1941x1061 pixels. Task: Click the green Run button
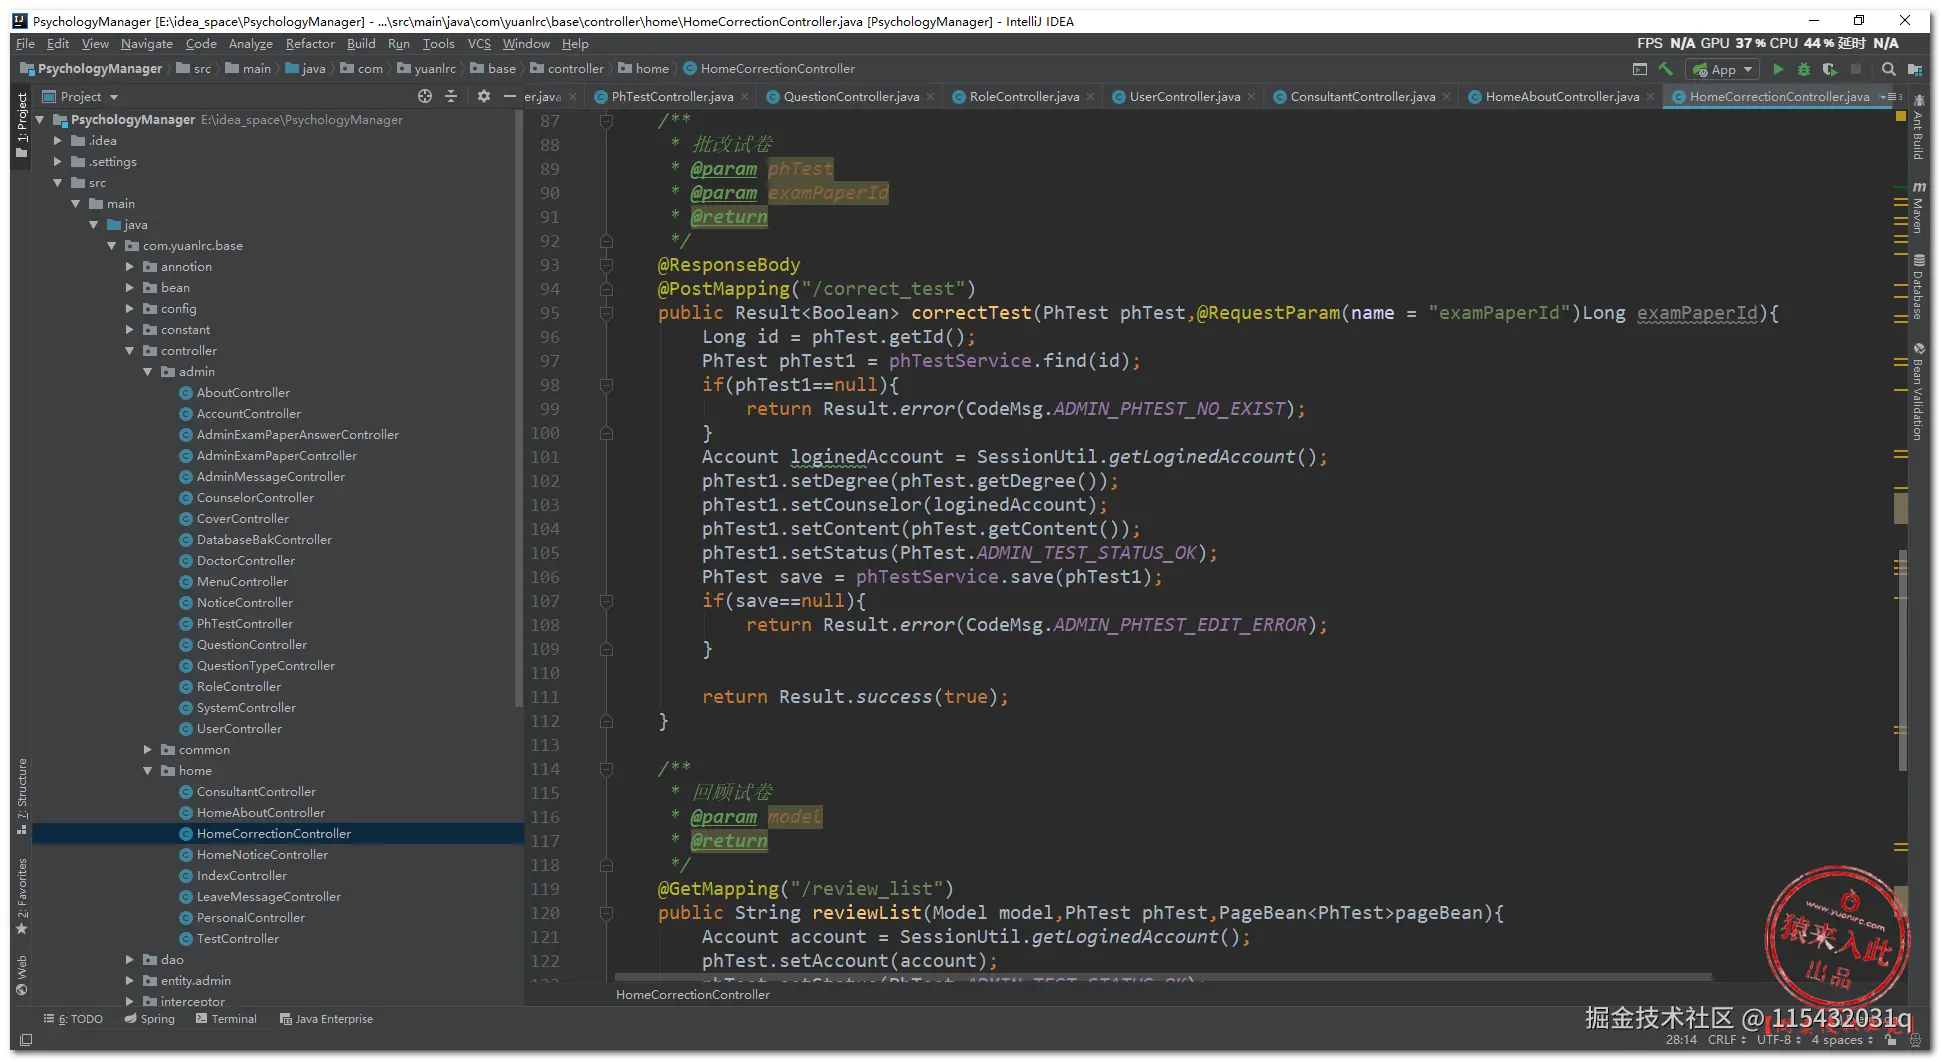1777,69
